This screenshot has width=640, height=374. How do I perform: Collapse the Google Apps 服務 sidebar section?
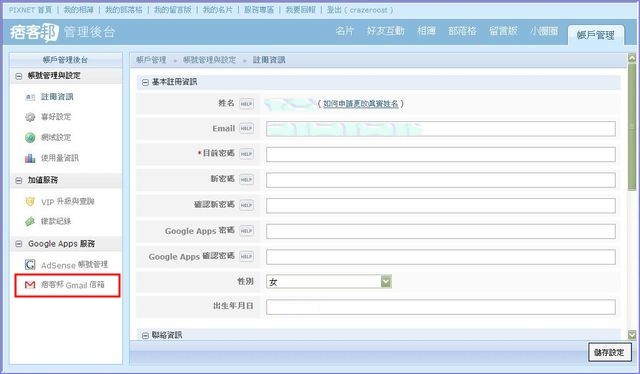pyautogui.click(x=18, y=244)
